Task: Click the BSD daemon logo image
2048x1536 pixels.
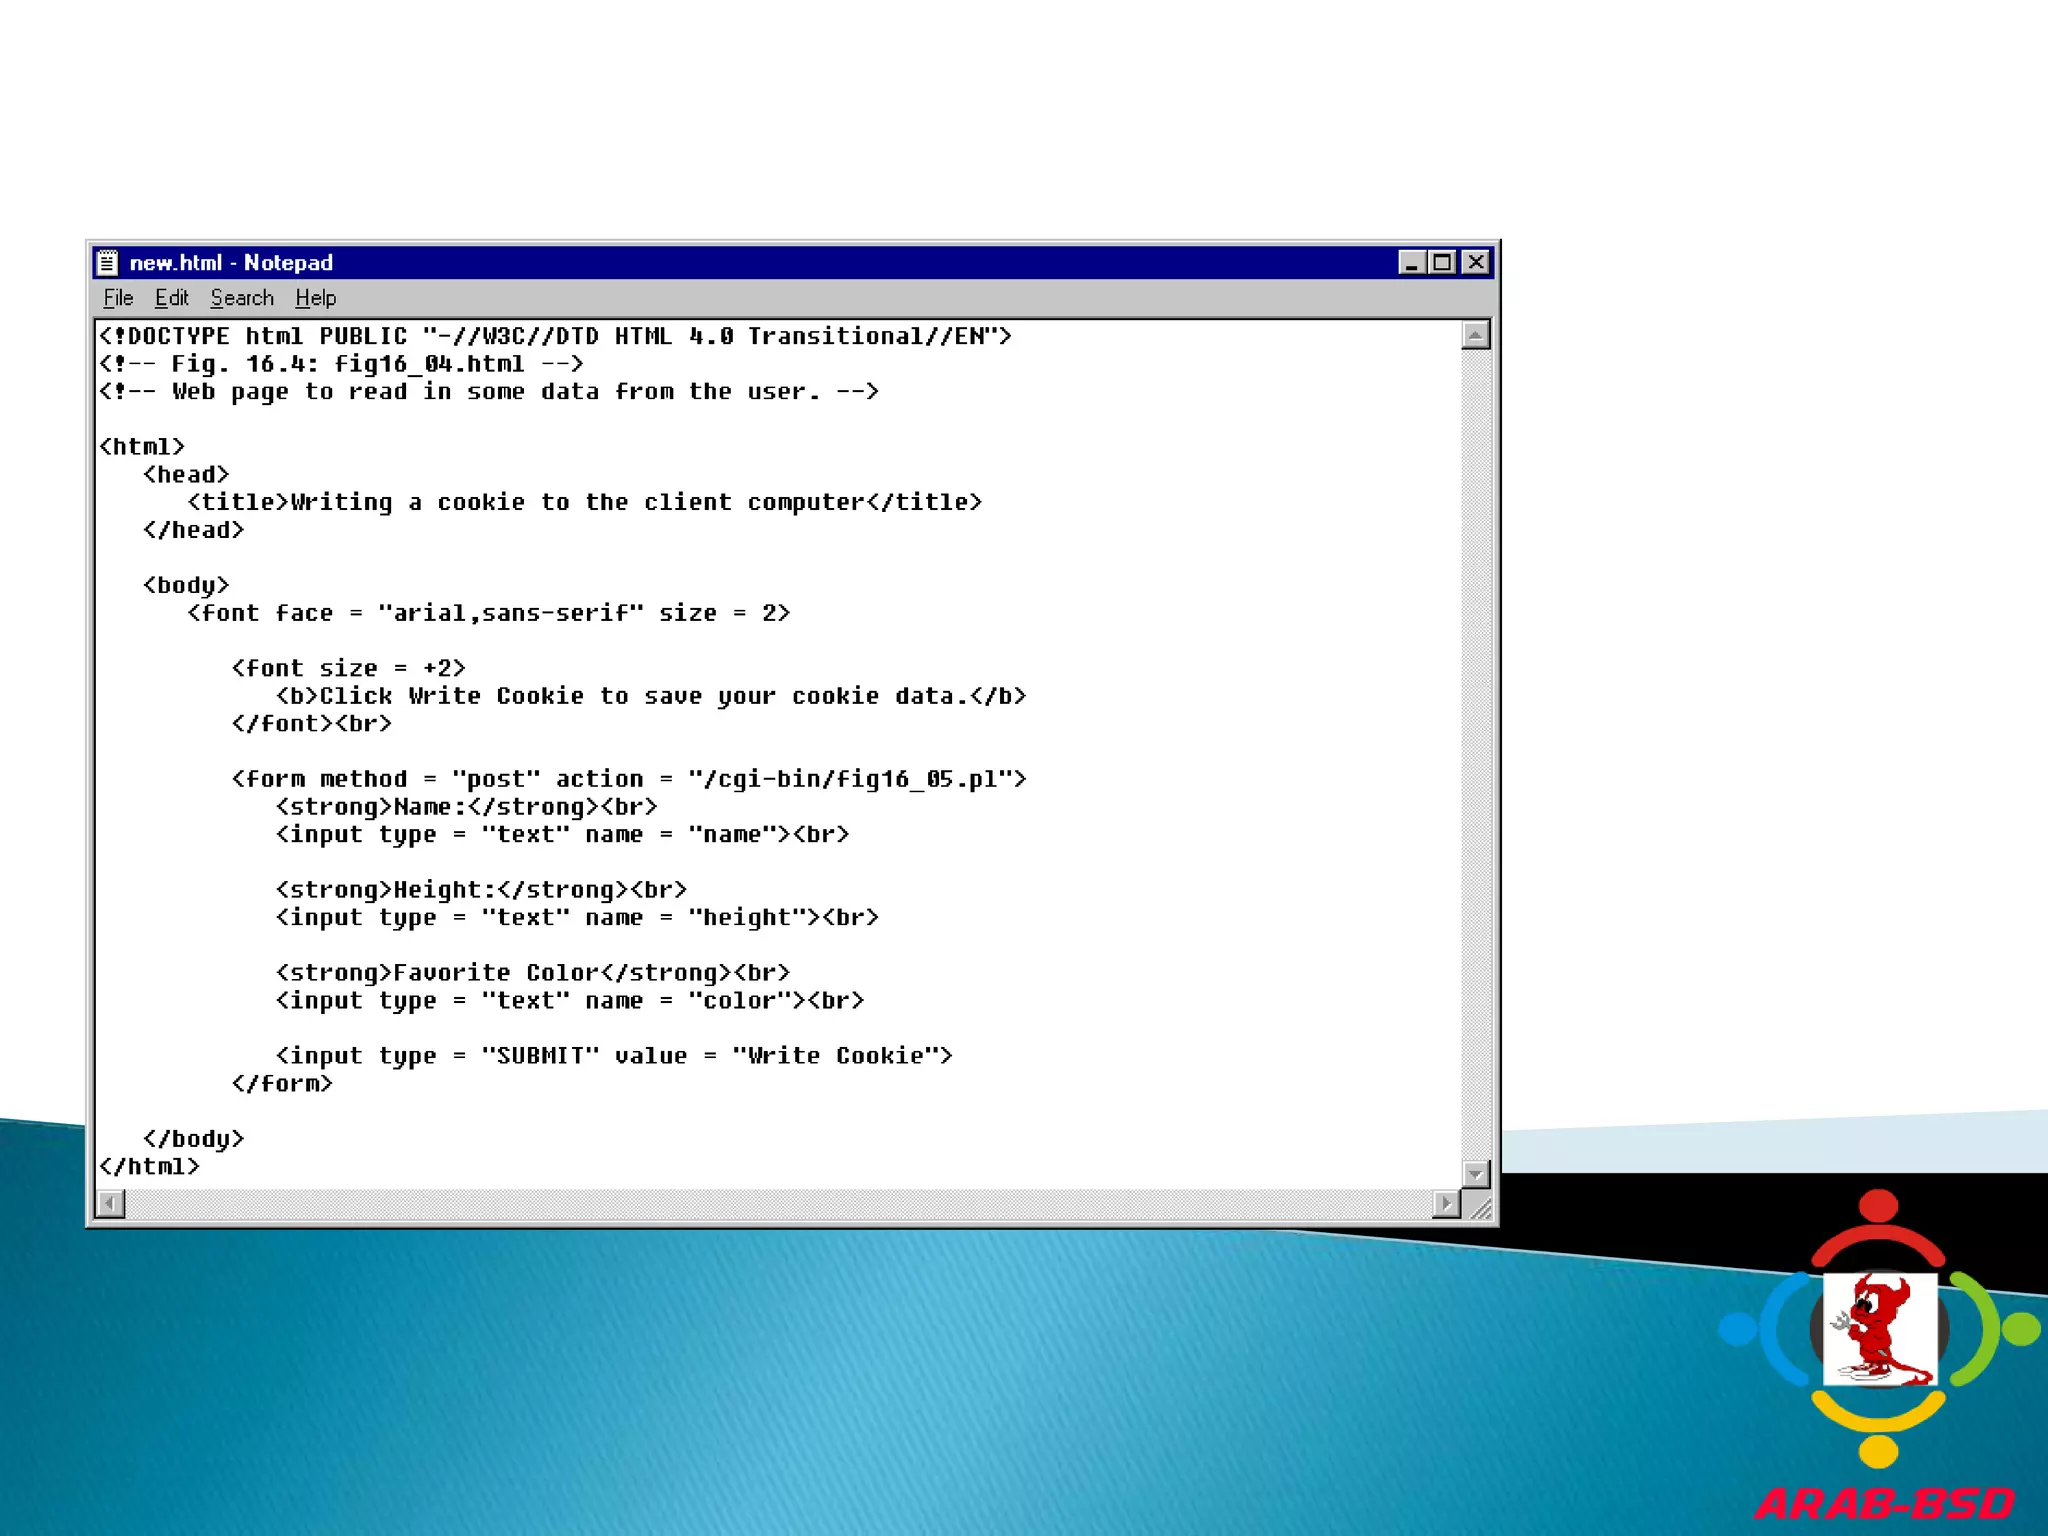Action: (x=1879, y=1328)
